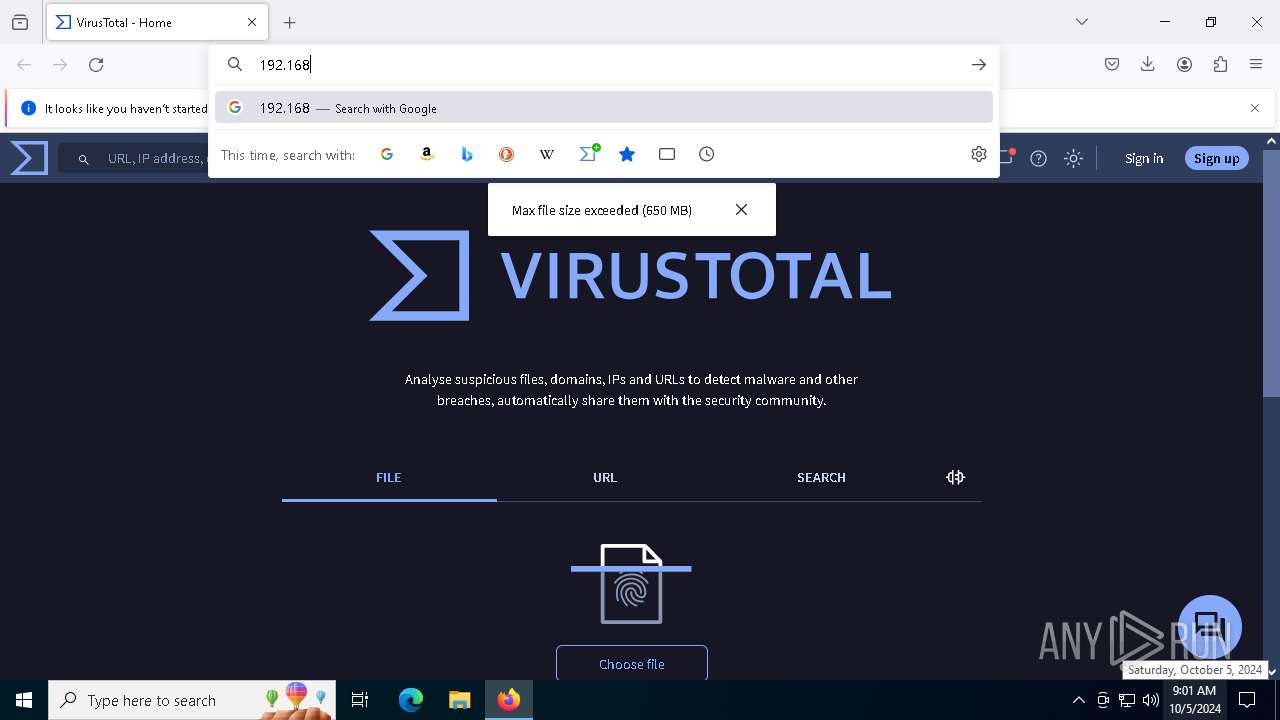This screenshot has width=1280, height=720.
Task: Click in the address bar text field
Action: (x=605, y=64)
